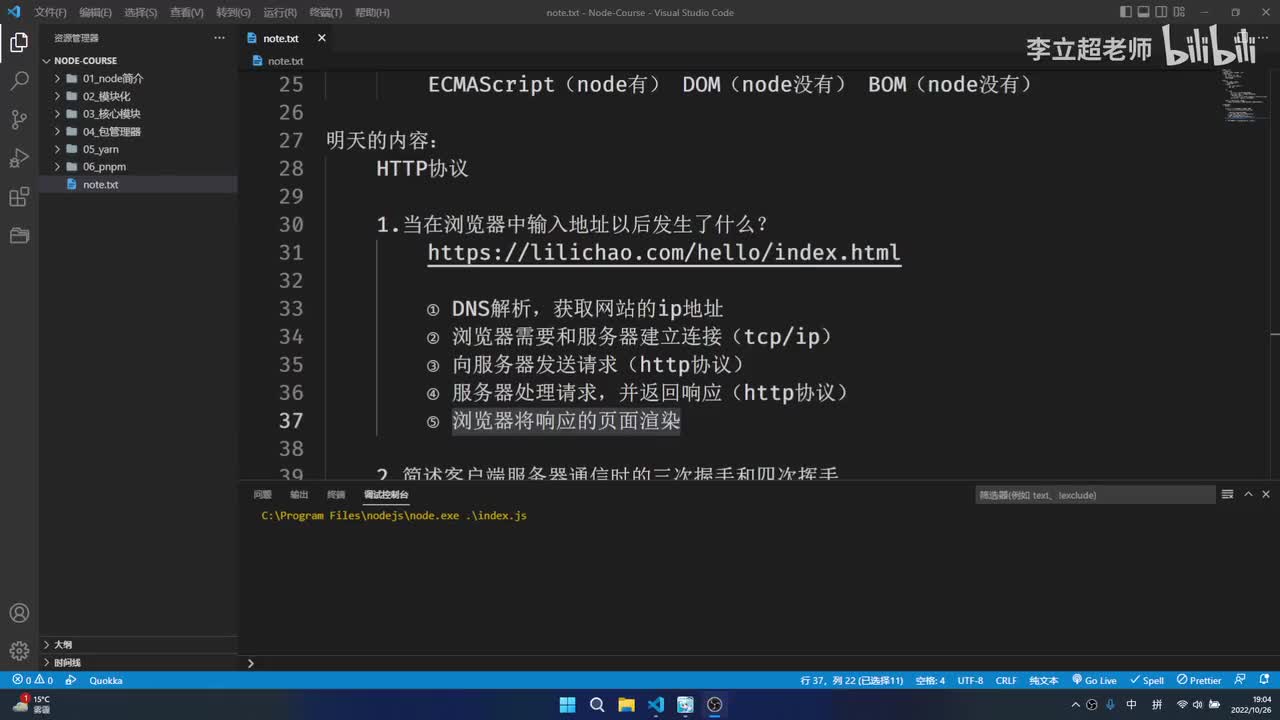Switch to the 问题 panel tab
Image resolution: width=1280 pixels, height=720 pixels.
[x=262, y=494]
